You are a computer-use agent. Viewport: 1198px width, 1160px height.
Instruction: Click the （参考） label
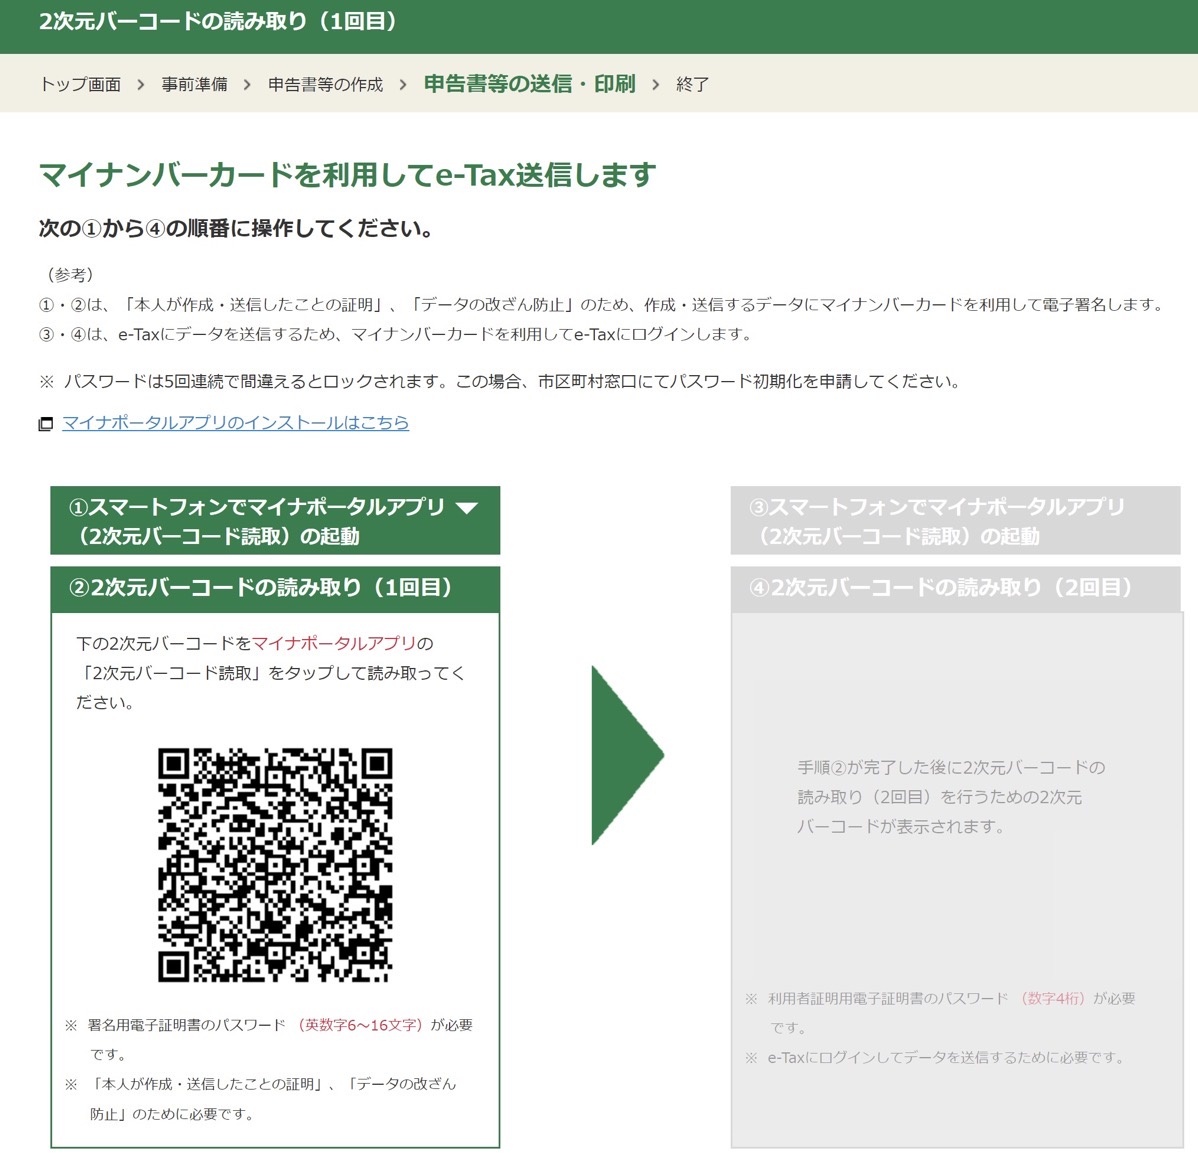pyautogui.click(x=70, y=274)
